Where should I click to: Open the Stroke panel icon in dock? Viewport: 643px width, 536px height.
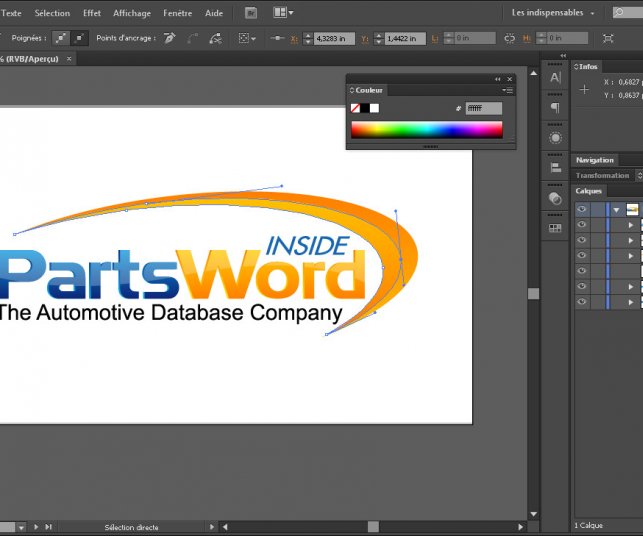(x=556, y=137)
